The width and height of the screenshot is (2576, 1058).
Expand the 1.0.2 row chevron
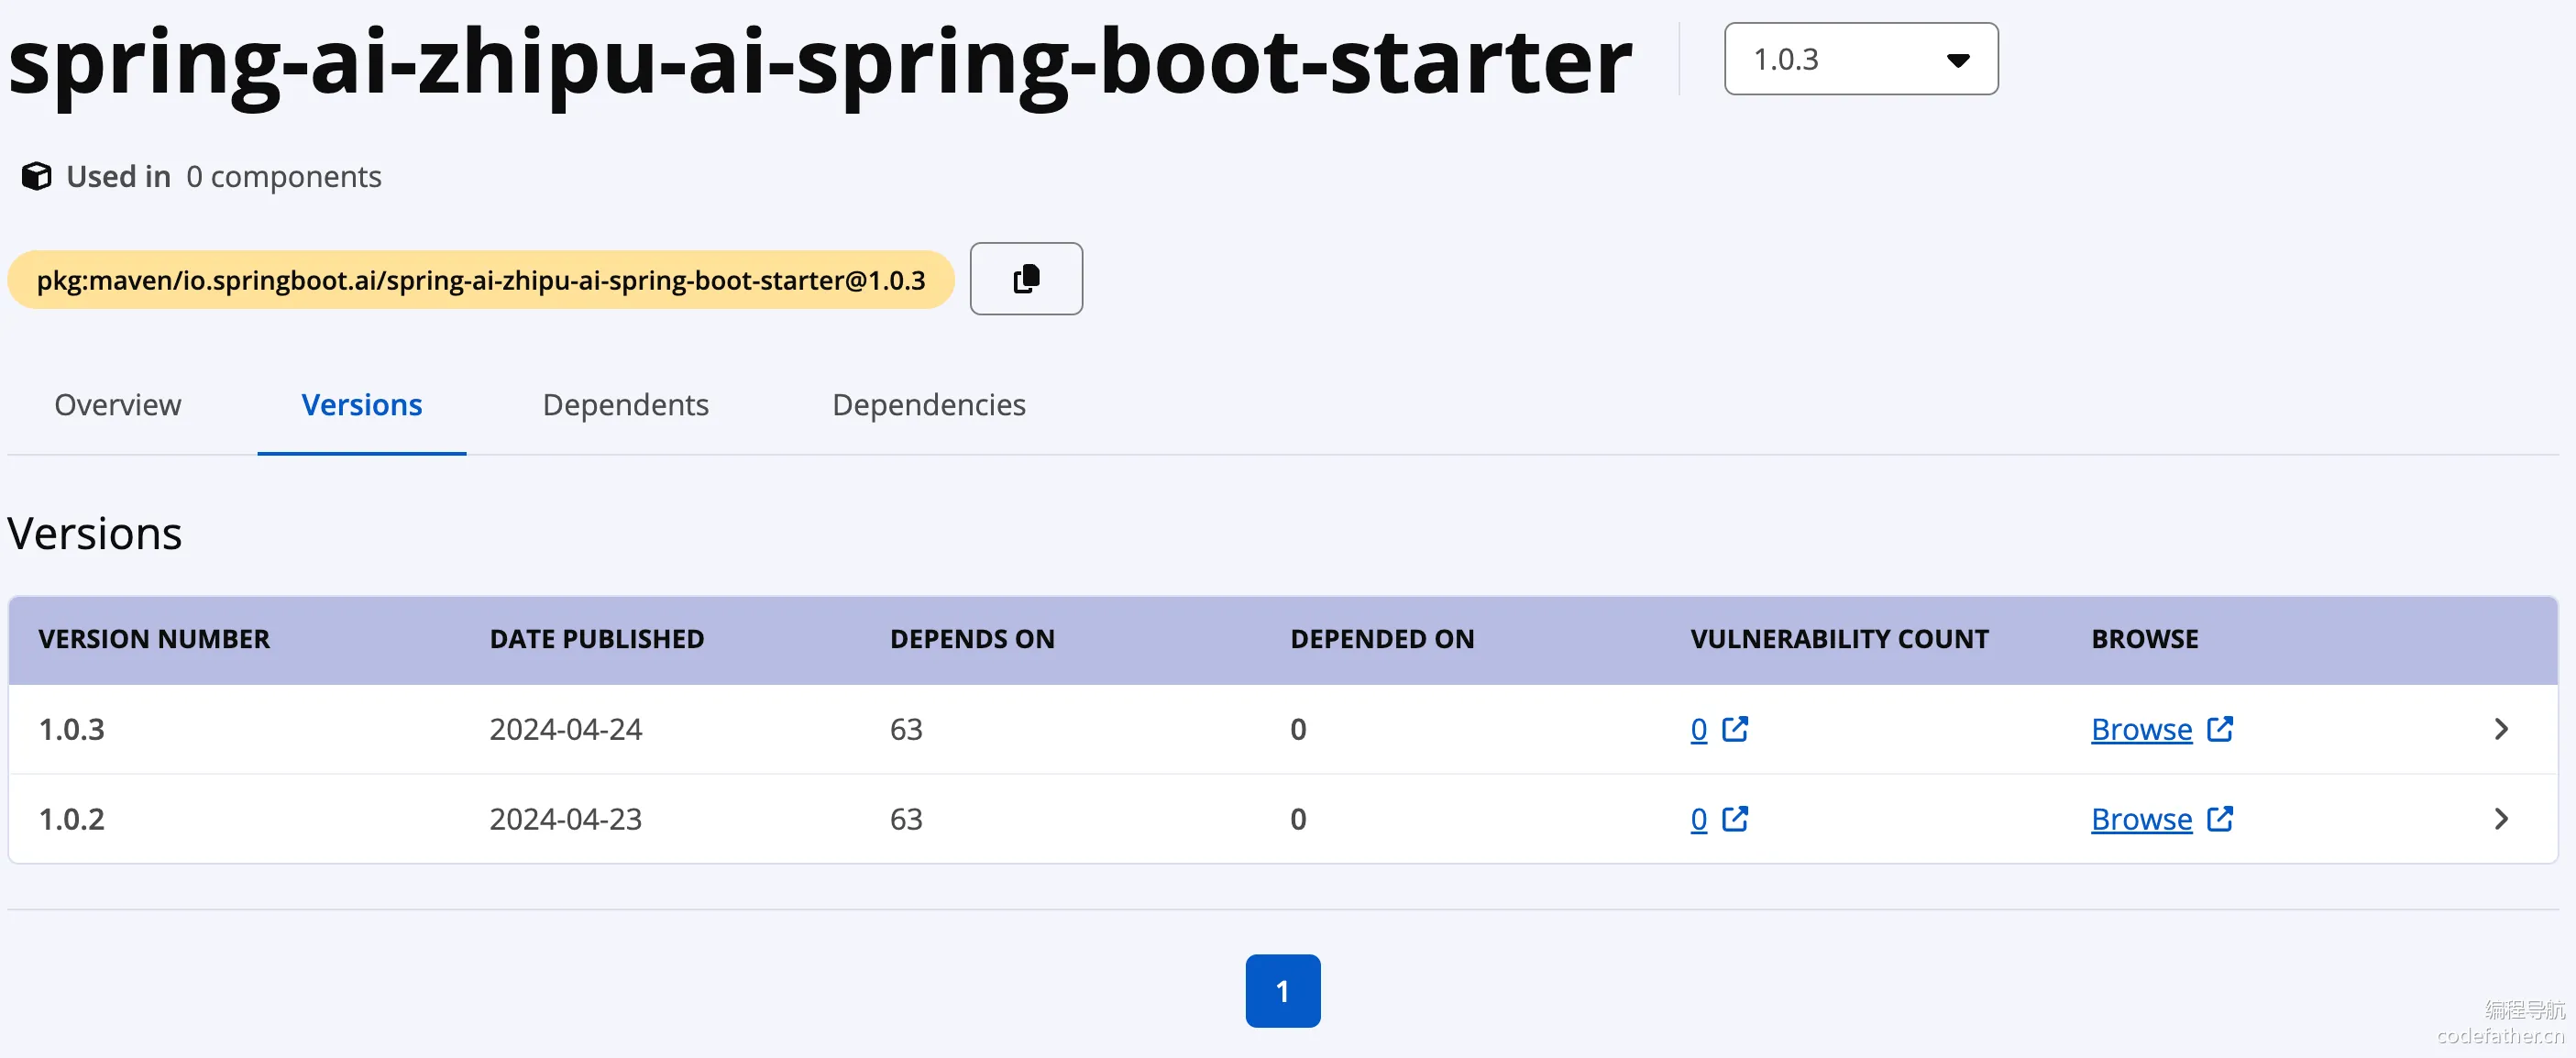[x=2501, y=819]
